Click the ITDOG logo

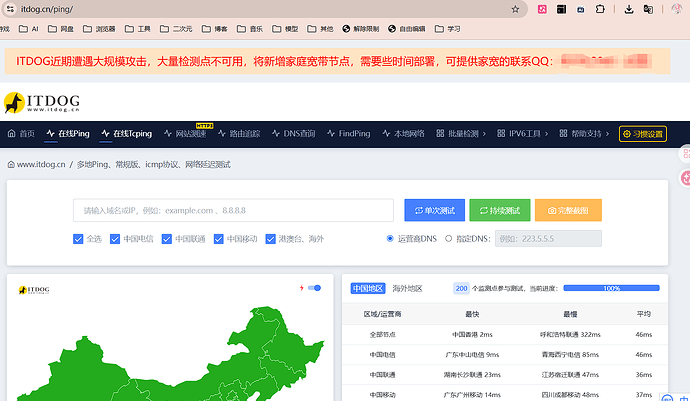(42, 103)
